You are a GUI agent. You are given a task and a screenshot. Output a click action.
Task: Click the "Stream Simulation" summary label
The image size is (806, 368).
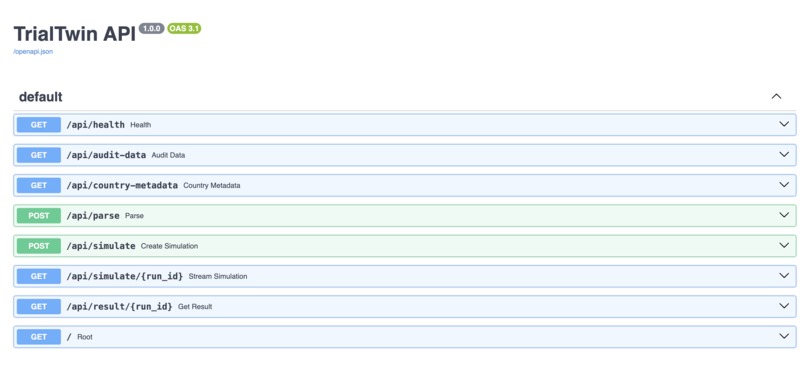(218, 277)
